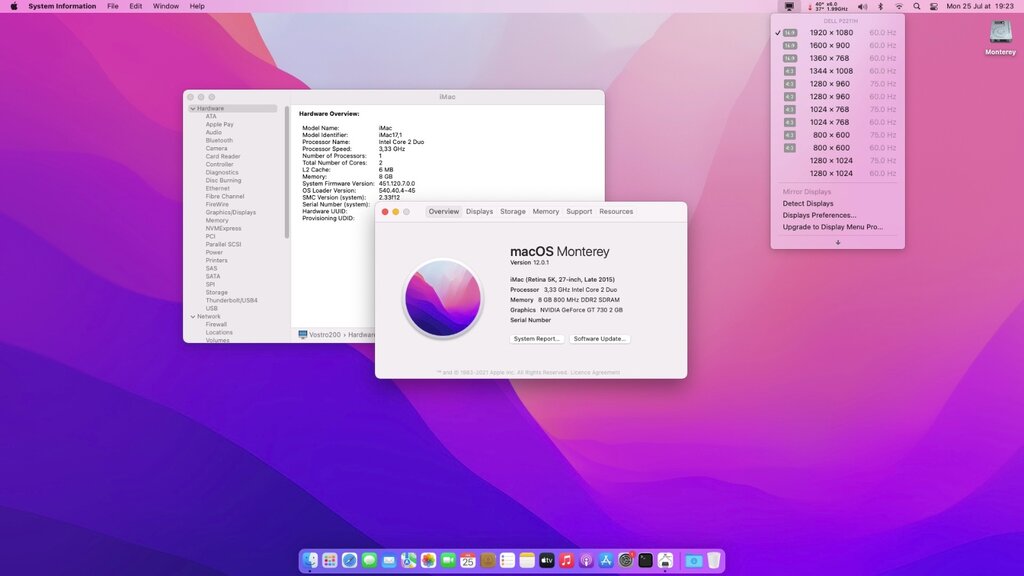Image resolution: width=1024 pixels, height=576 pixels.
Task: Click the Bluetooth menu bar icon
Action: pyautogui.click(x=880, y=6)
